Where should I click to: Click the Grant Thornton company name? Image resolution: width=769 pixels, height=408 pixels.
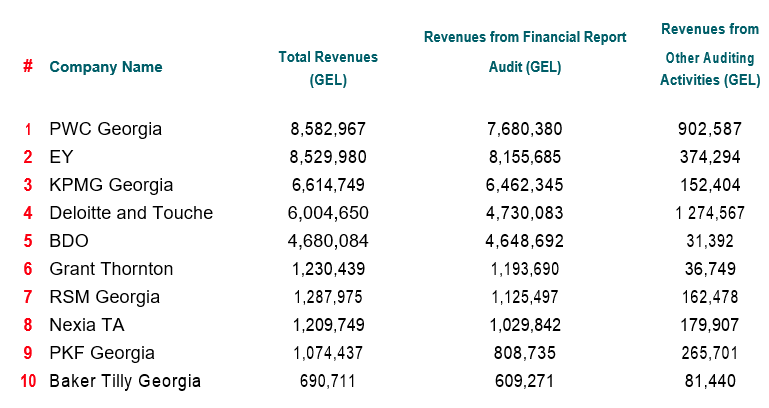click(x=111, y=269)
